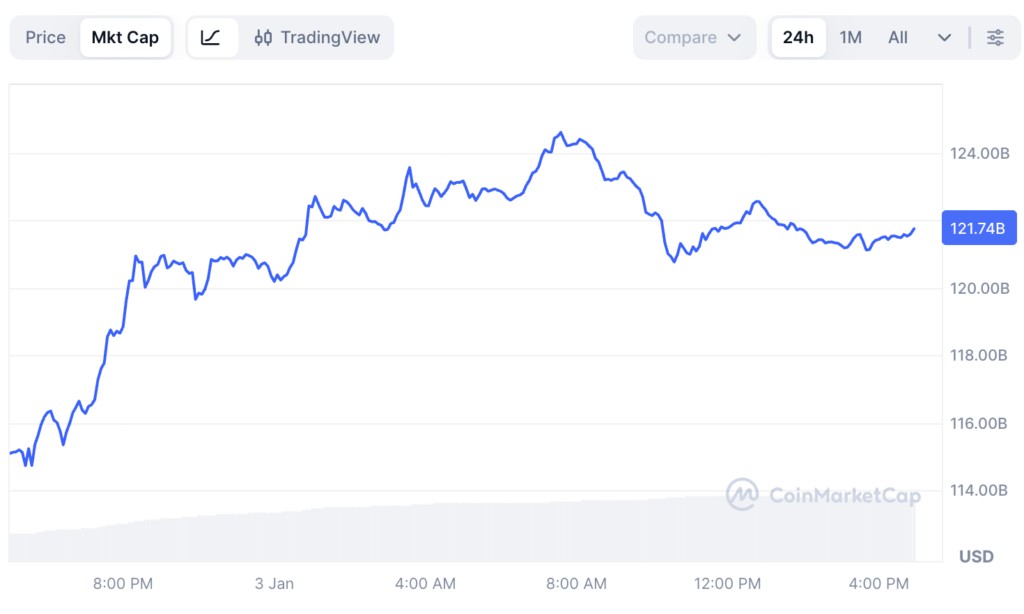Select the All time range tab
This screenshot has width=1024, height=614.
coord(897,37)
